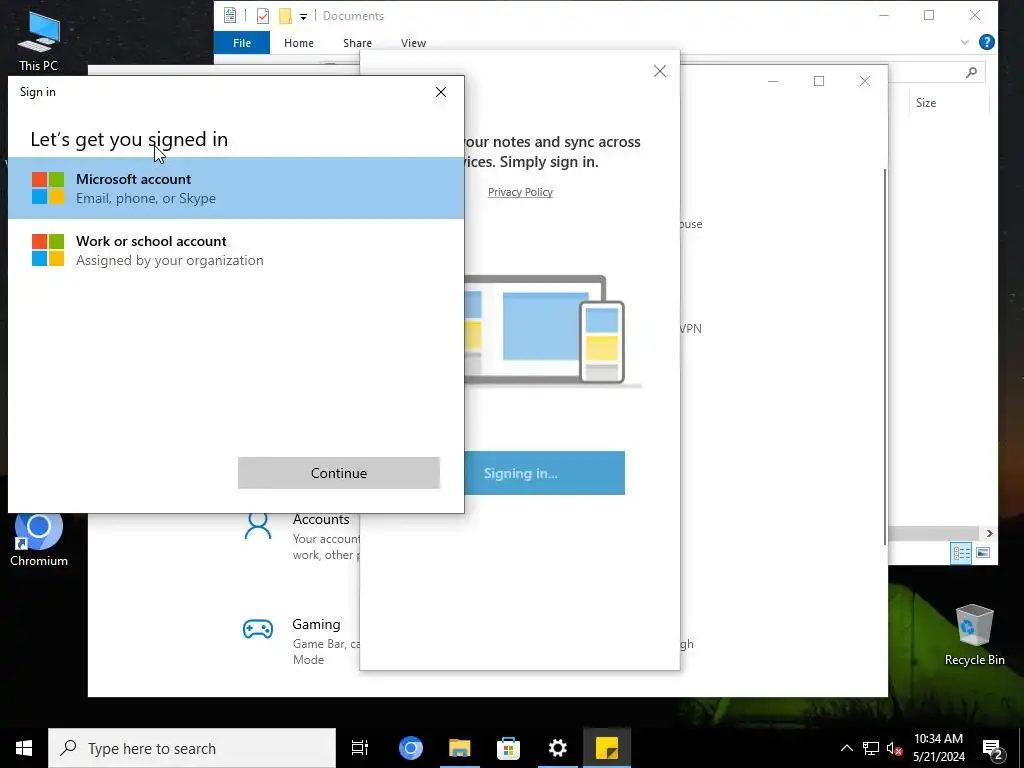Click the Signing in... button

(x=544, y=473)
